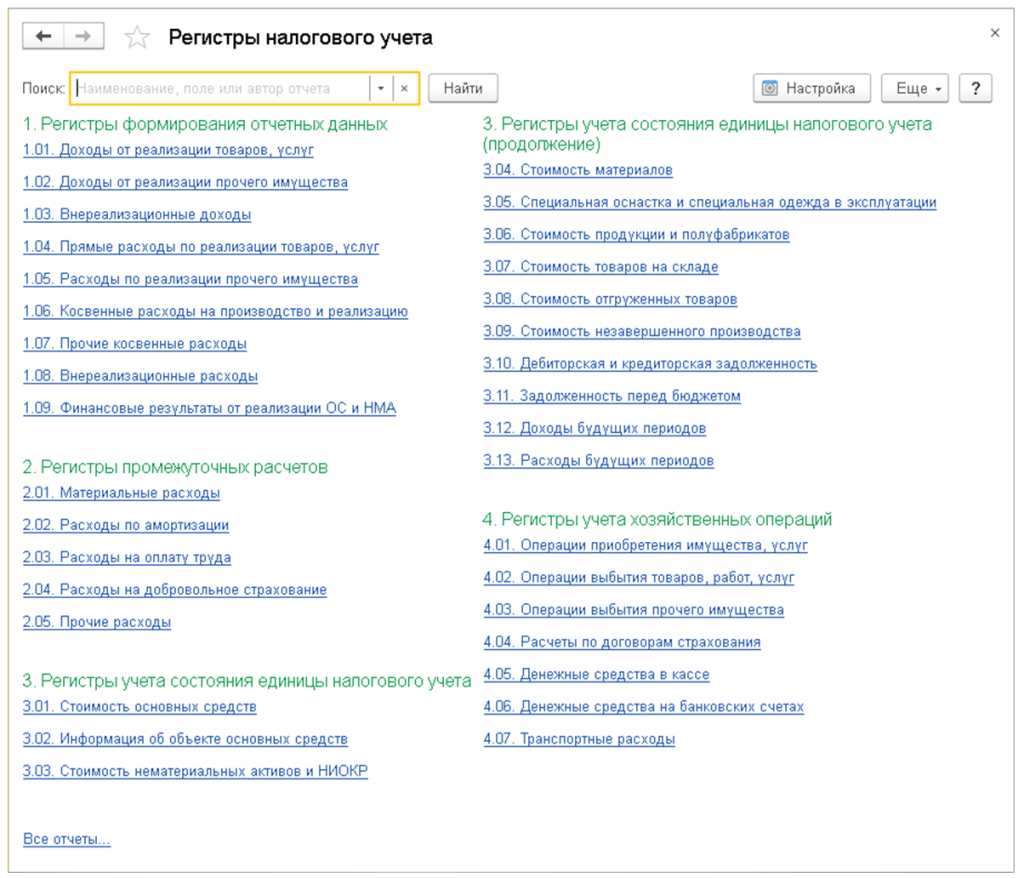Clear the search field with the × icon
The width and height of the screenshot is (1024, 878).
pos(404,88)
